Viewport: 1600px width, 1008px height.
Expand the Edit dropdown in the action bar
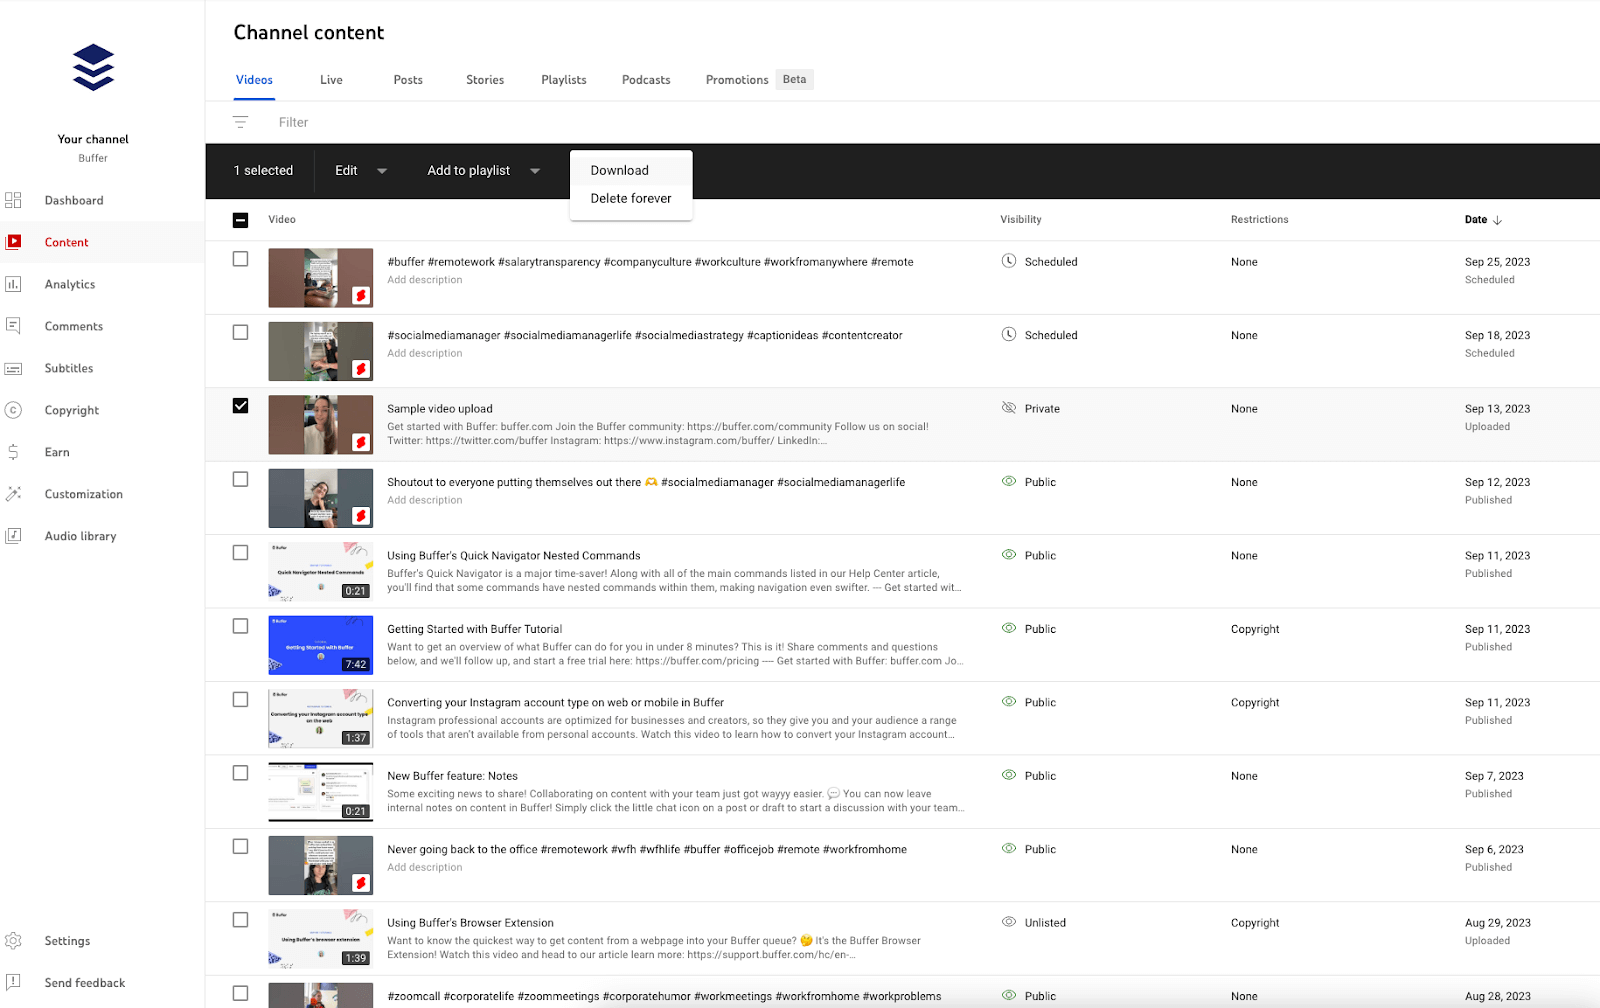(x=381, y=170)
